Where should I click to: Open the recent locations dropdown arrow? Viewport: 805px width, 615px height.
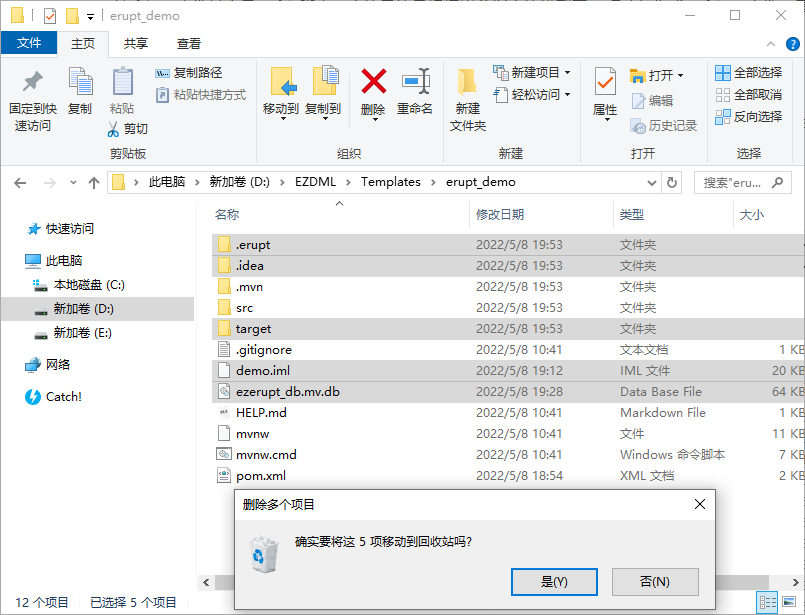[x=73, y=183]
